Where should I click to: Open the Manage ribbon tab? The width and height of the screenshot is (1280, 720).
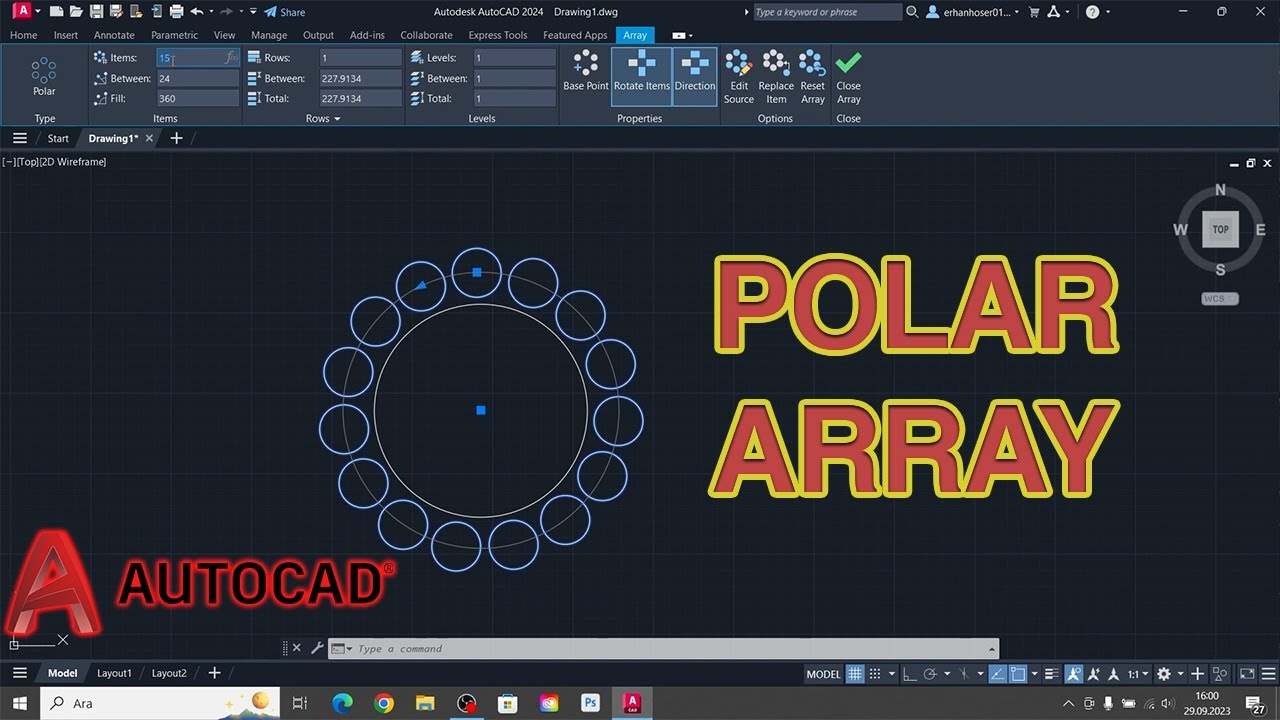click(269, 35)
